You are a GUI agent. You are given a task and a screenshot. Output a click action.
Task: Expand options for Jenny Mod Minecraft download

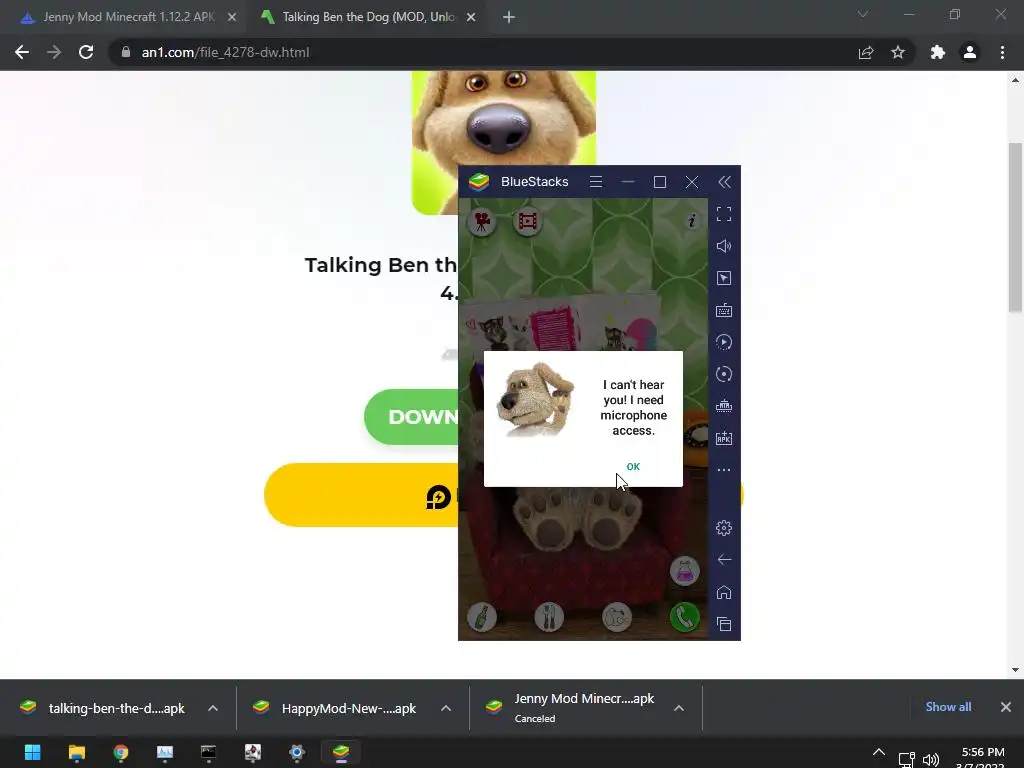pos(679,708)
